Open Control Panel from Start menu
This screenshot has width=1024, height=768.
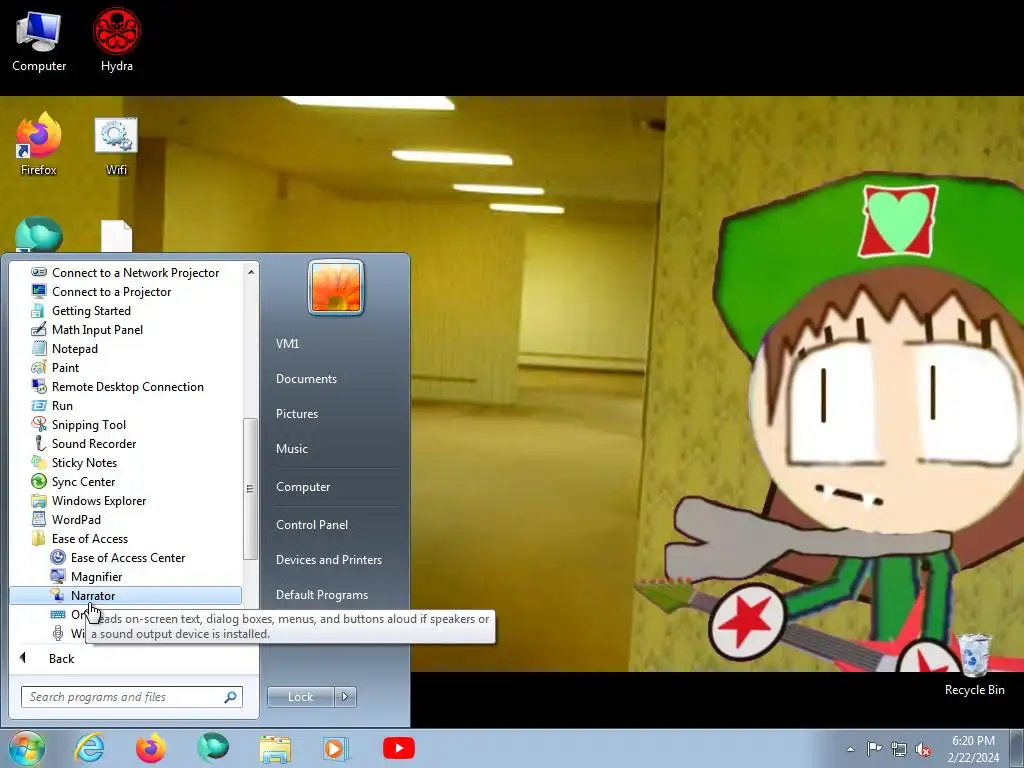tap(312, 524)
